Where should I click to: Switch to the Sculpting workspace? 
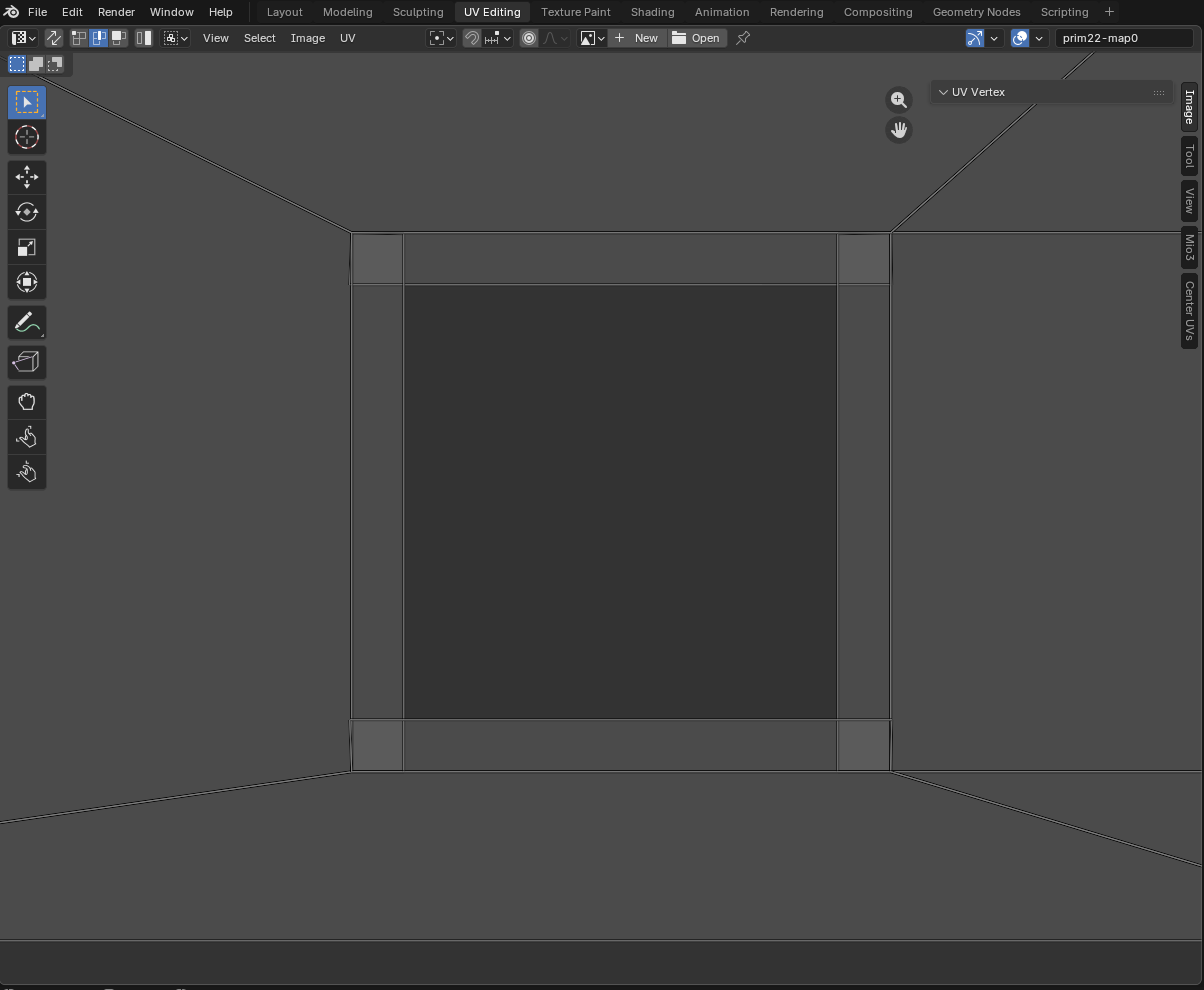[x=418, y=12]
